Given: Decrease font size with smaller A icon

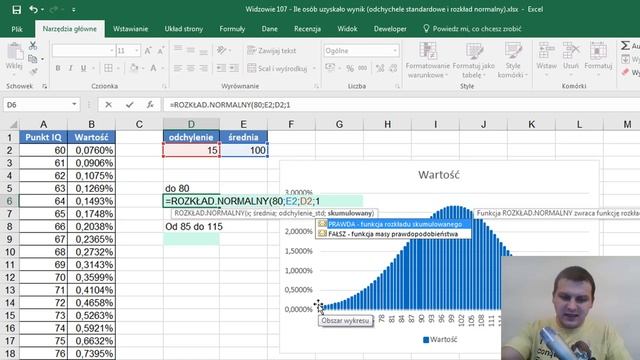Looking at the screenshot, I should coord(161,51).
